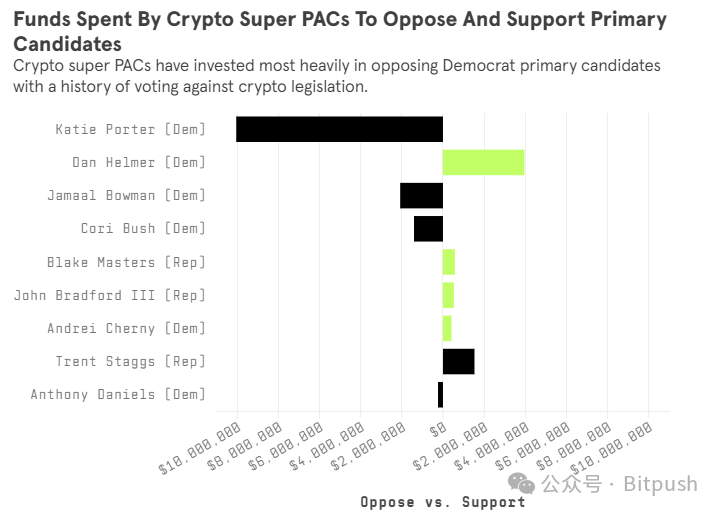Click the "$0" axis tick label
This screenshot has width=721, height=513.
[x=437, y=431]
